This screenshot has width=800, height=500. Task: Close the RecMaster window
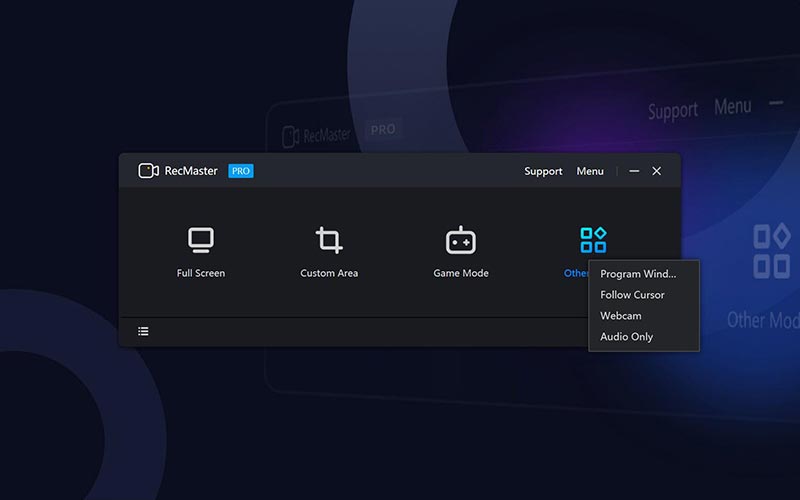click(657, 171)
